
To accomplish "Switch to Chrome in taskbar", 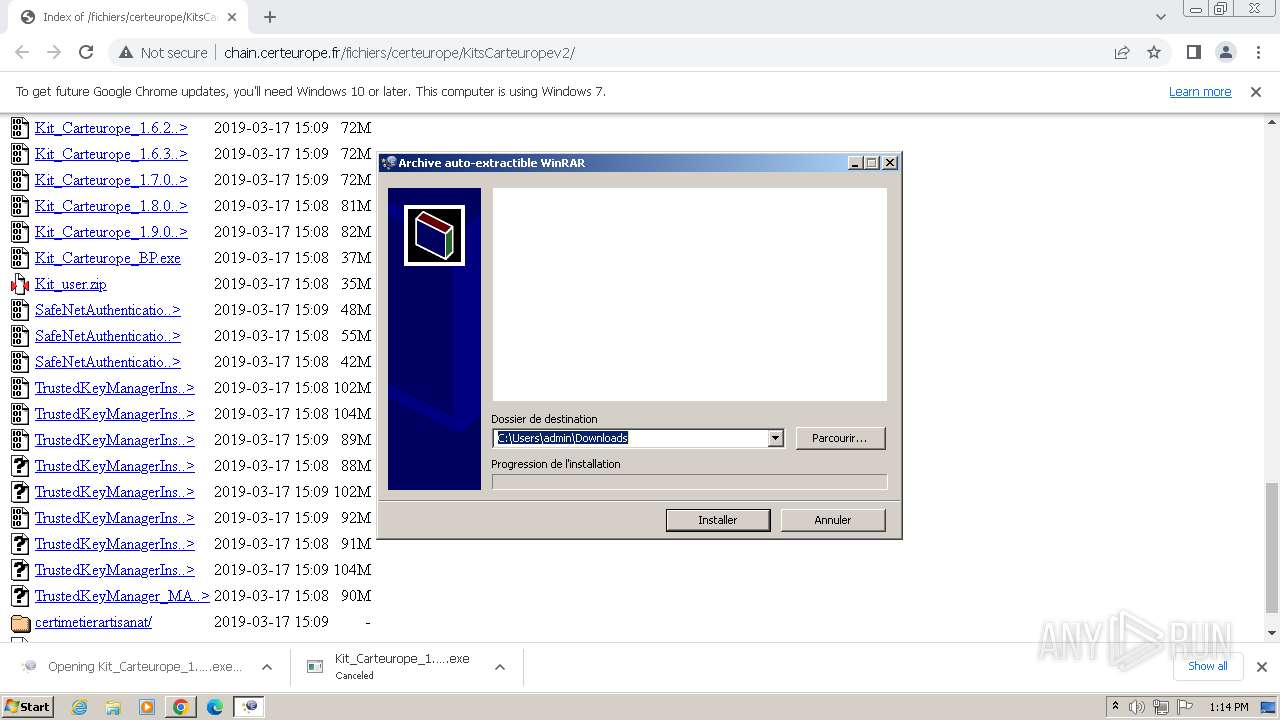I will coord(181,707).
